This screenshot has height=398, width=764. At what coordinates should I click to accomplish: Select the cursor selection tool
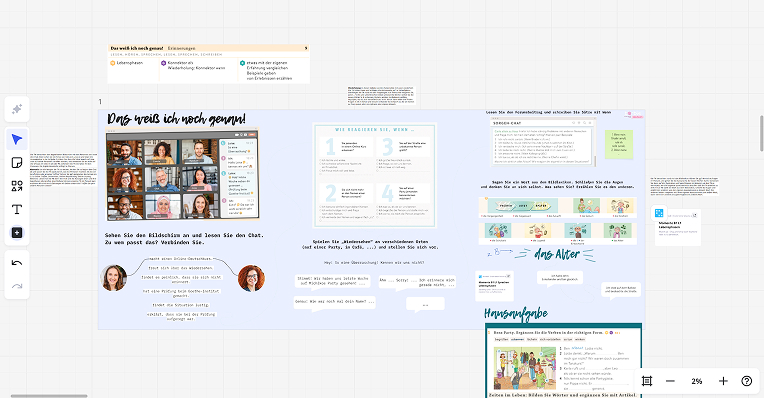tap(17, 140)
